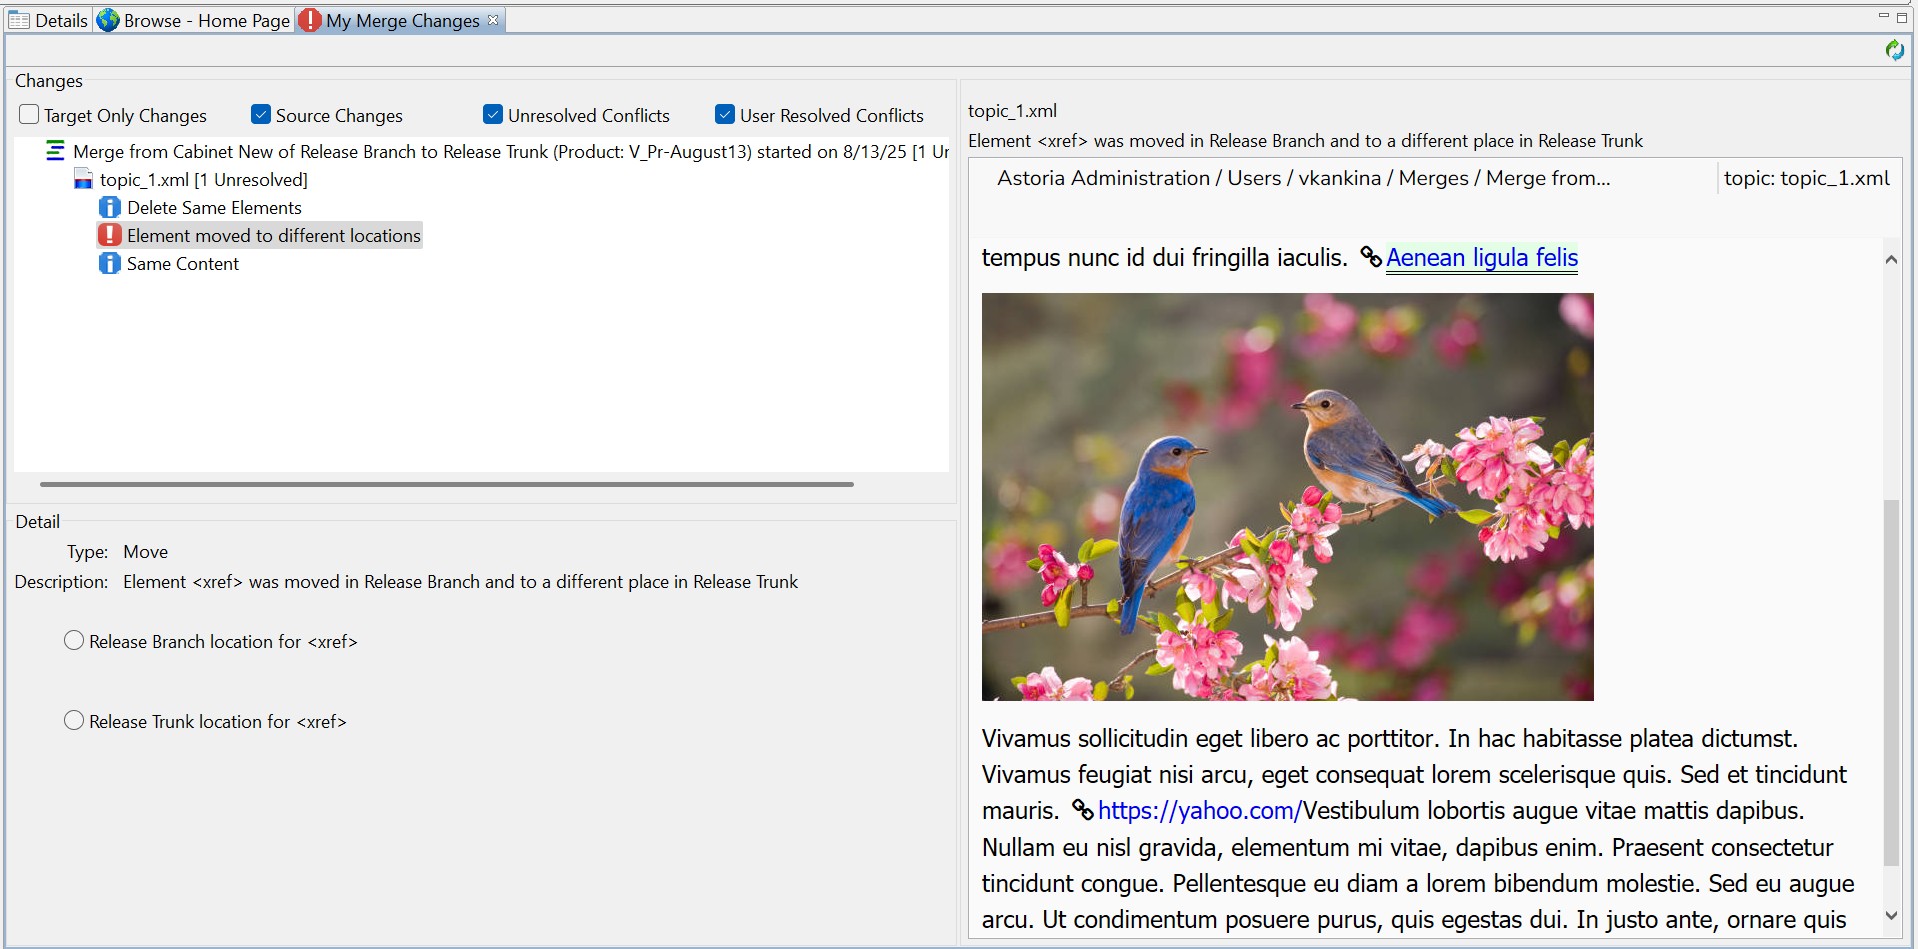Enable the Target Only Changes checkbox
The image size is (1918, 949).
click(29, 115)
